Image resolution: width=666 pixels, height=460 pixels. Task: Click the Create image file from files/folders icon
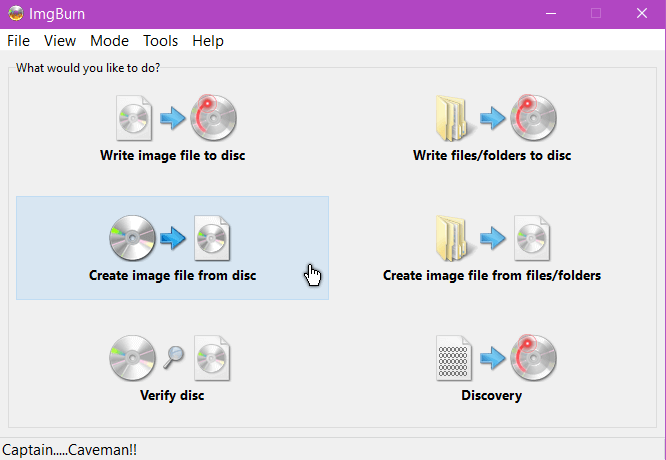[x=493, y=238]
